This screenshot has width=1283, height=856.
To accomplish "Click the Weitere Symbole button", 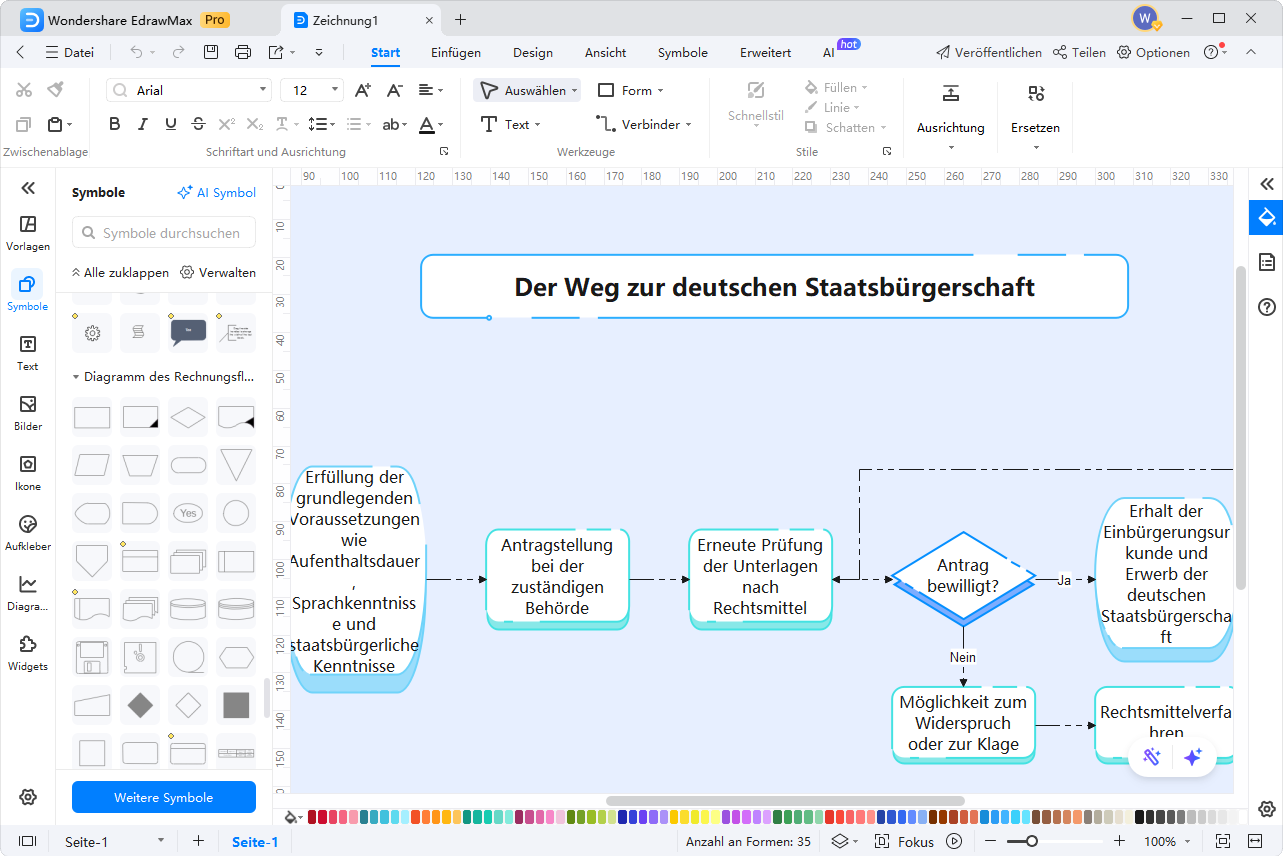I will pos(163,797).
